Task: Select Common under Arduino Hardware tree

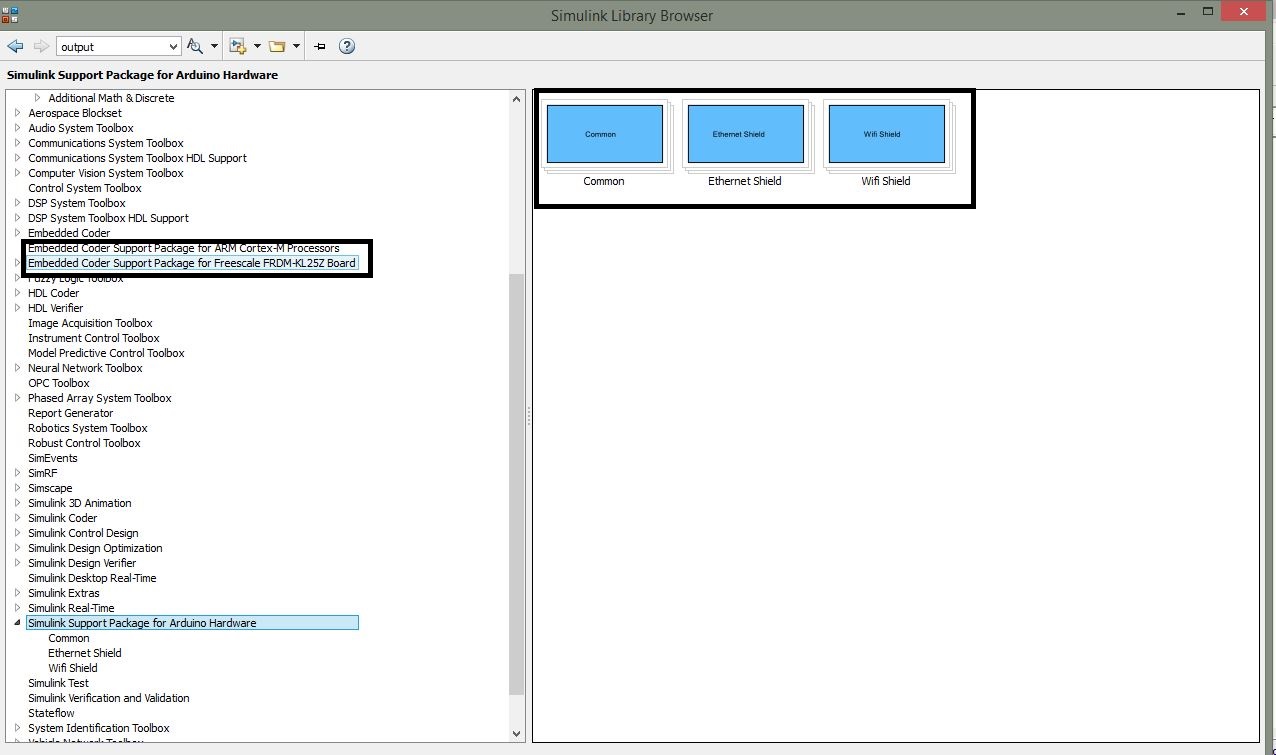Action: [x=69, y=638]
